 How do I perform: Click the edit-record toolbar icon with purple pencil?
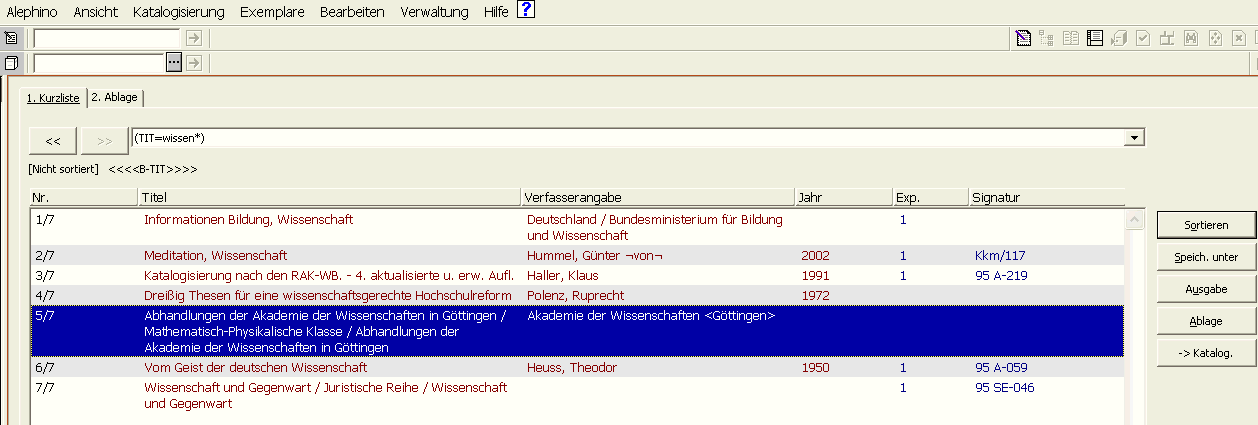point(1023,38)
